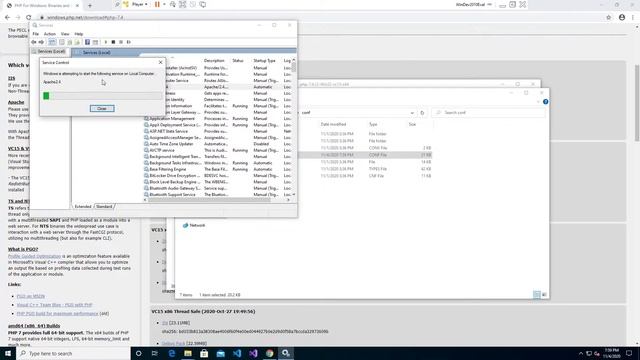640x360 pixels.
Task: Select Network in File Explorer navigation pane
Action: pos(194,225)
